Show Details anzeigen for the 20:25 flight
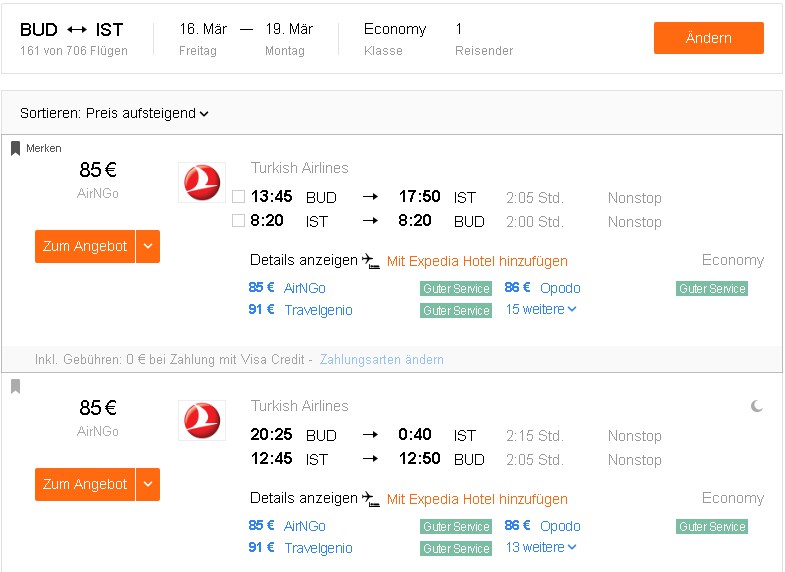The width and height of the screenshot is (785, 572). 303,498
